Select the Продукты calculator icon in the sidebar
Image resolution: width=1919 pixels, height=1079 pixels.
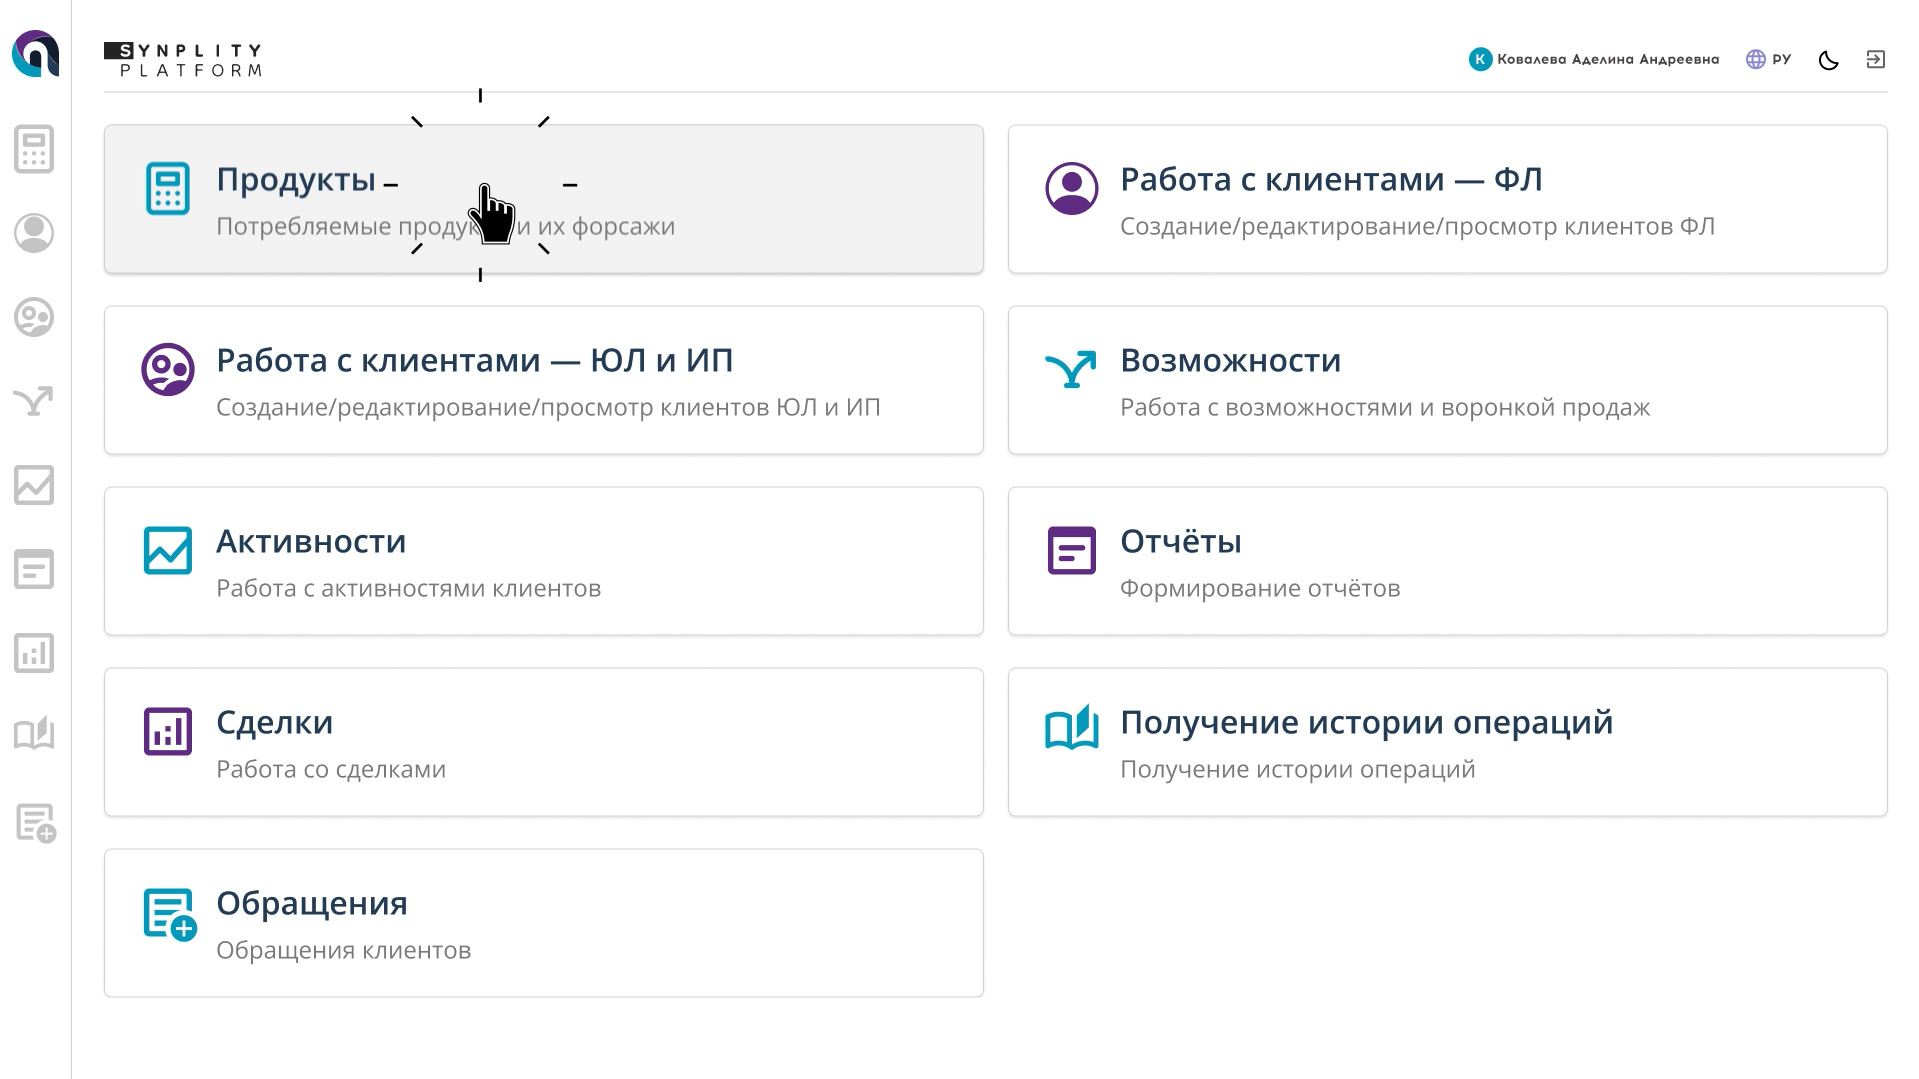pyautogui.click(x=33, y=148)
